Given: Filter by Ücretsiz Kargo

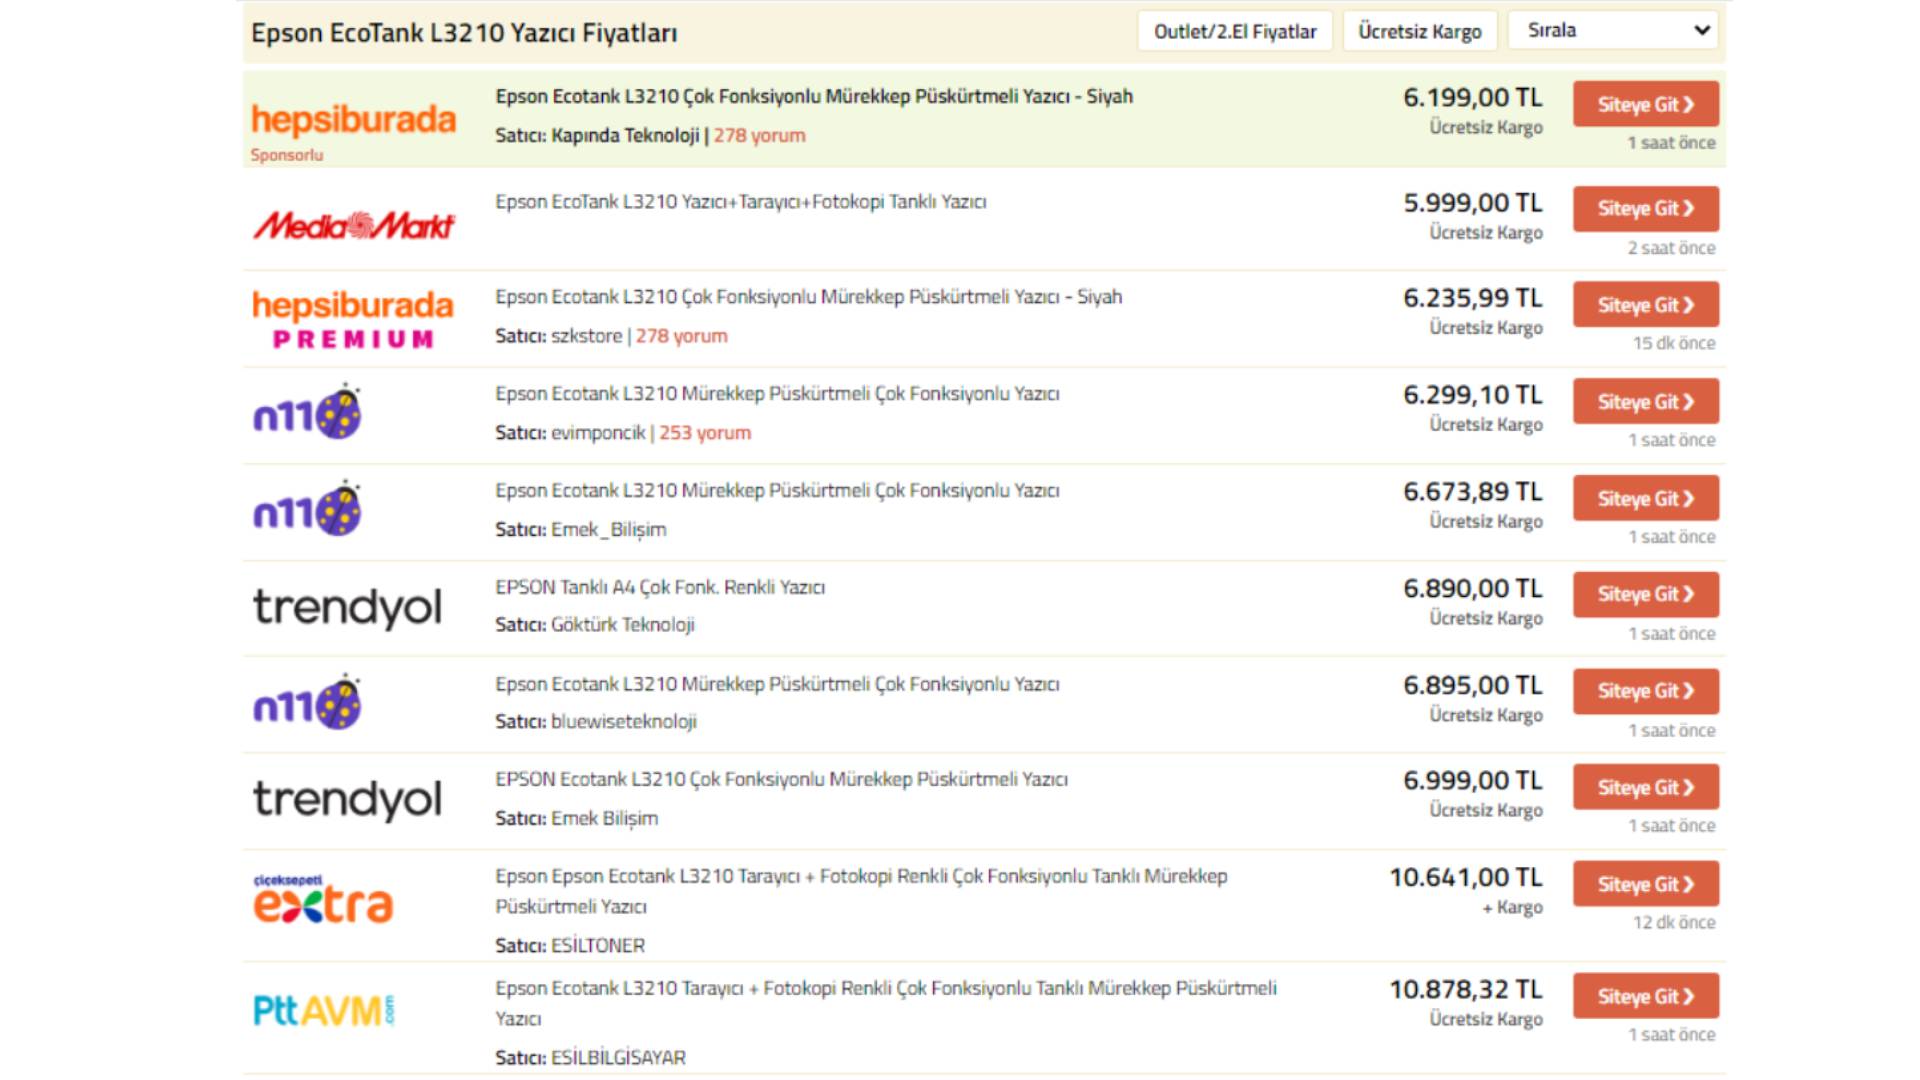Looking at the screenshot, I should (1420, 31).
